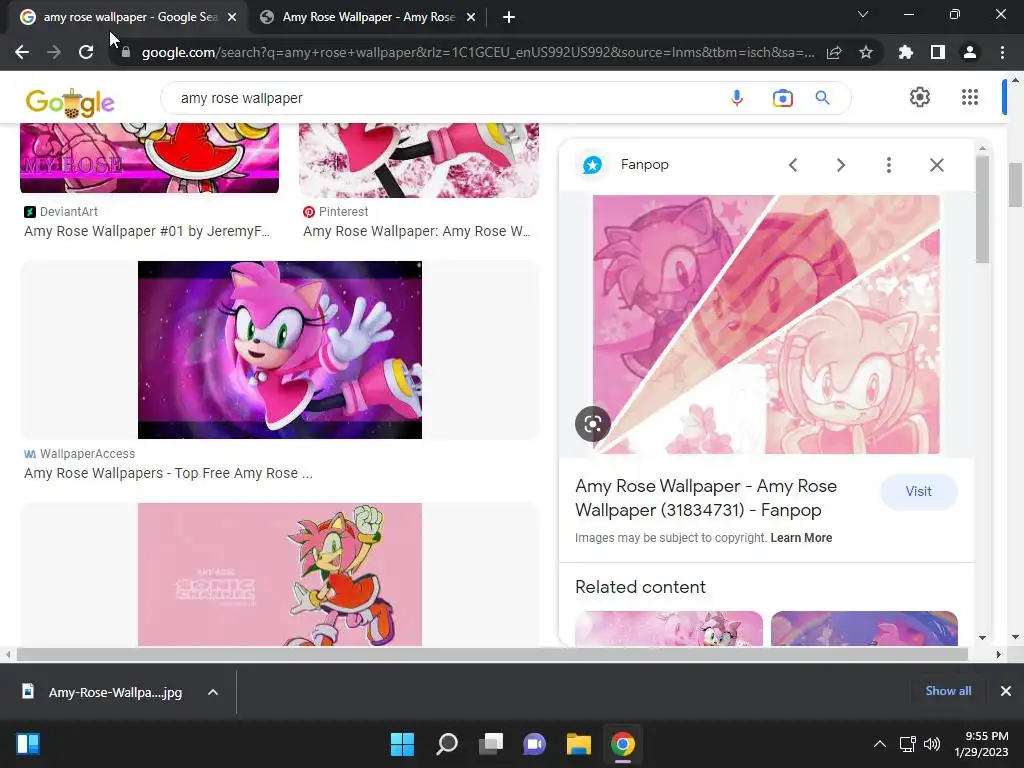This screenshot has width=1024, height=768.
Task: Search by voice microphone icon
Action: tap(737, 98)
